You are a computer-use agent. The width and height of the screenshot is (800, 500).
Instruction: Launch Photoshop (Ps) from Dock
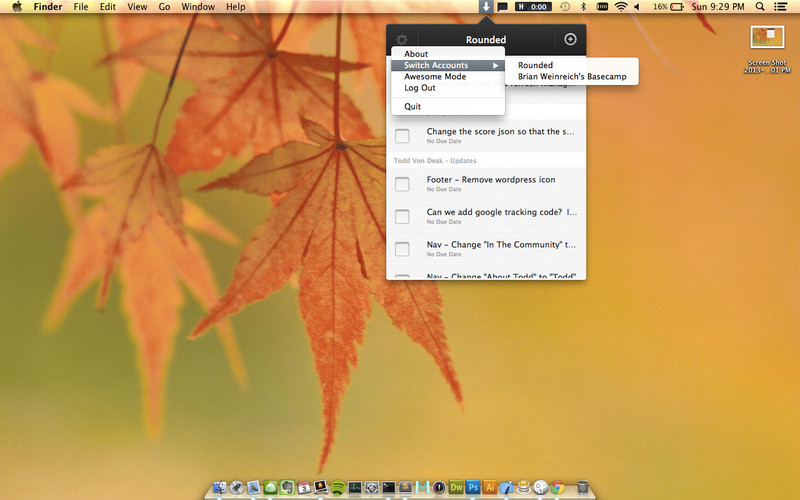473,487
